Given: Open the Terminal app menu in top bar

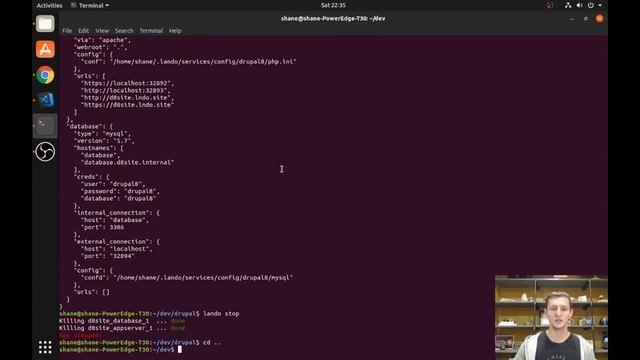Looking at the screenshot, I should click(90, 5).
